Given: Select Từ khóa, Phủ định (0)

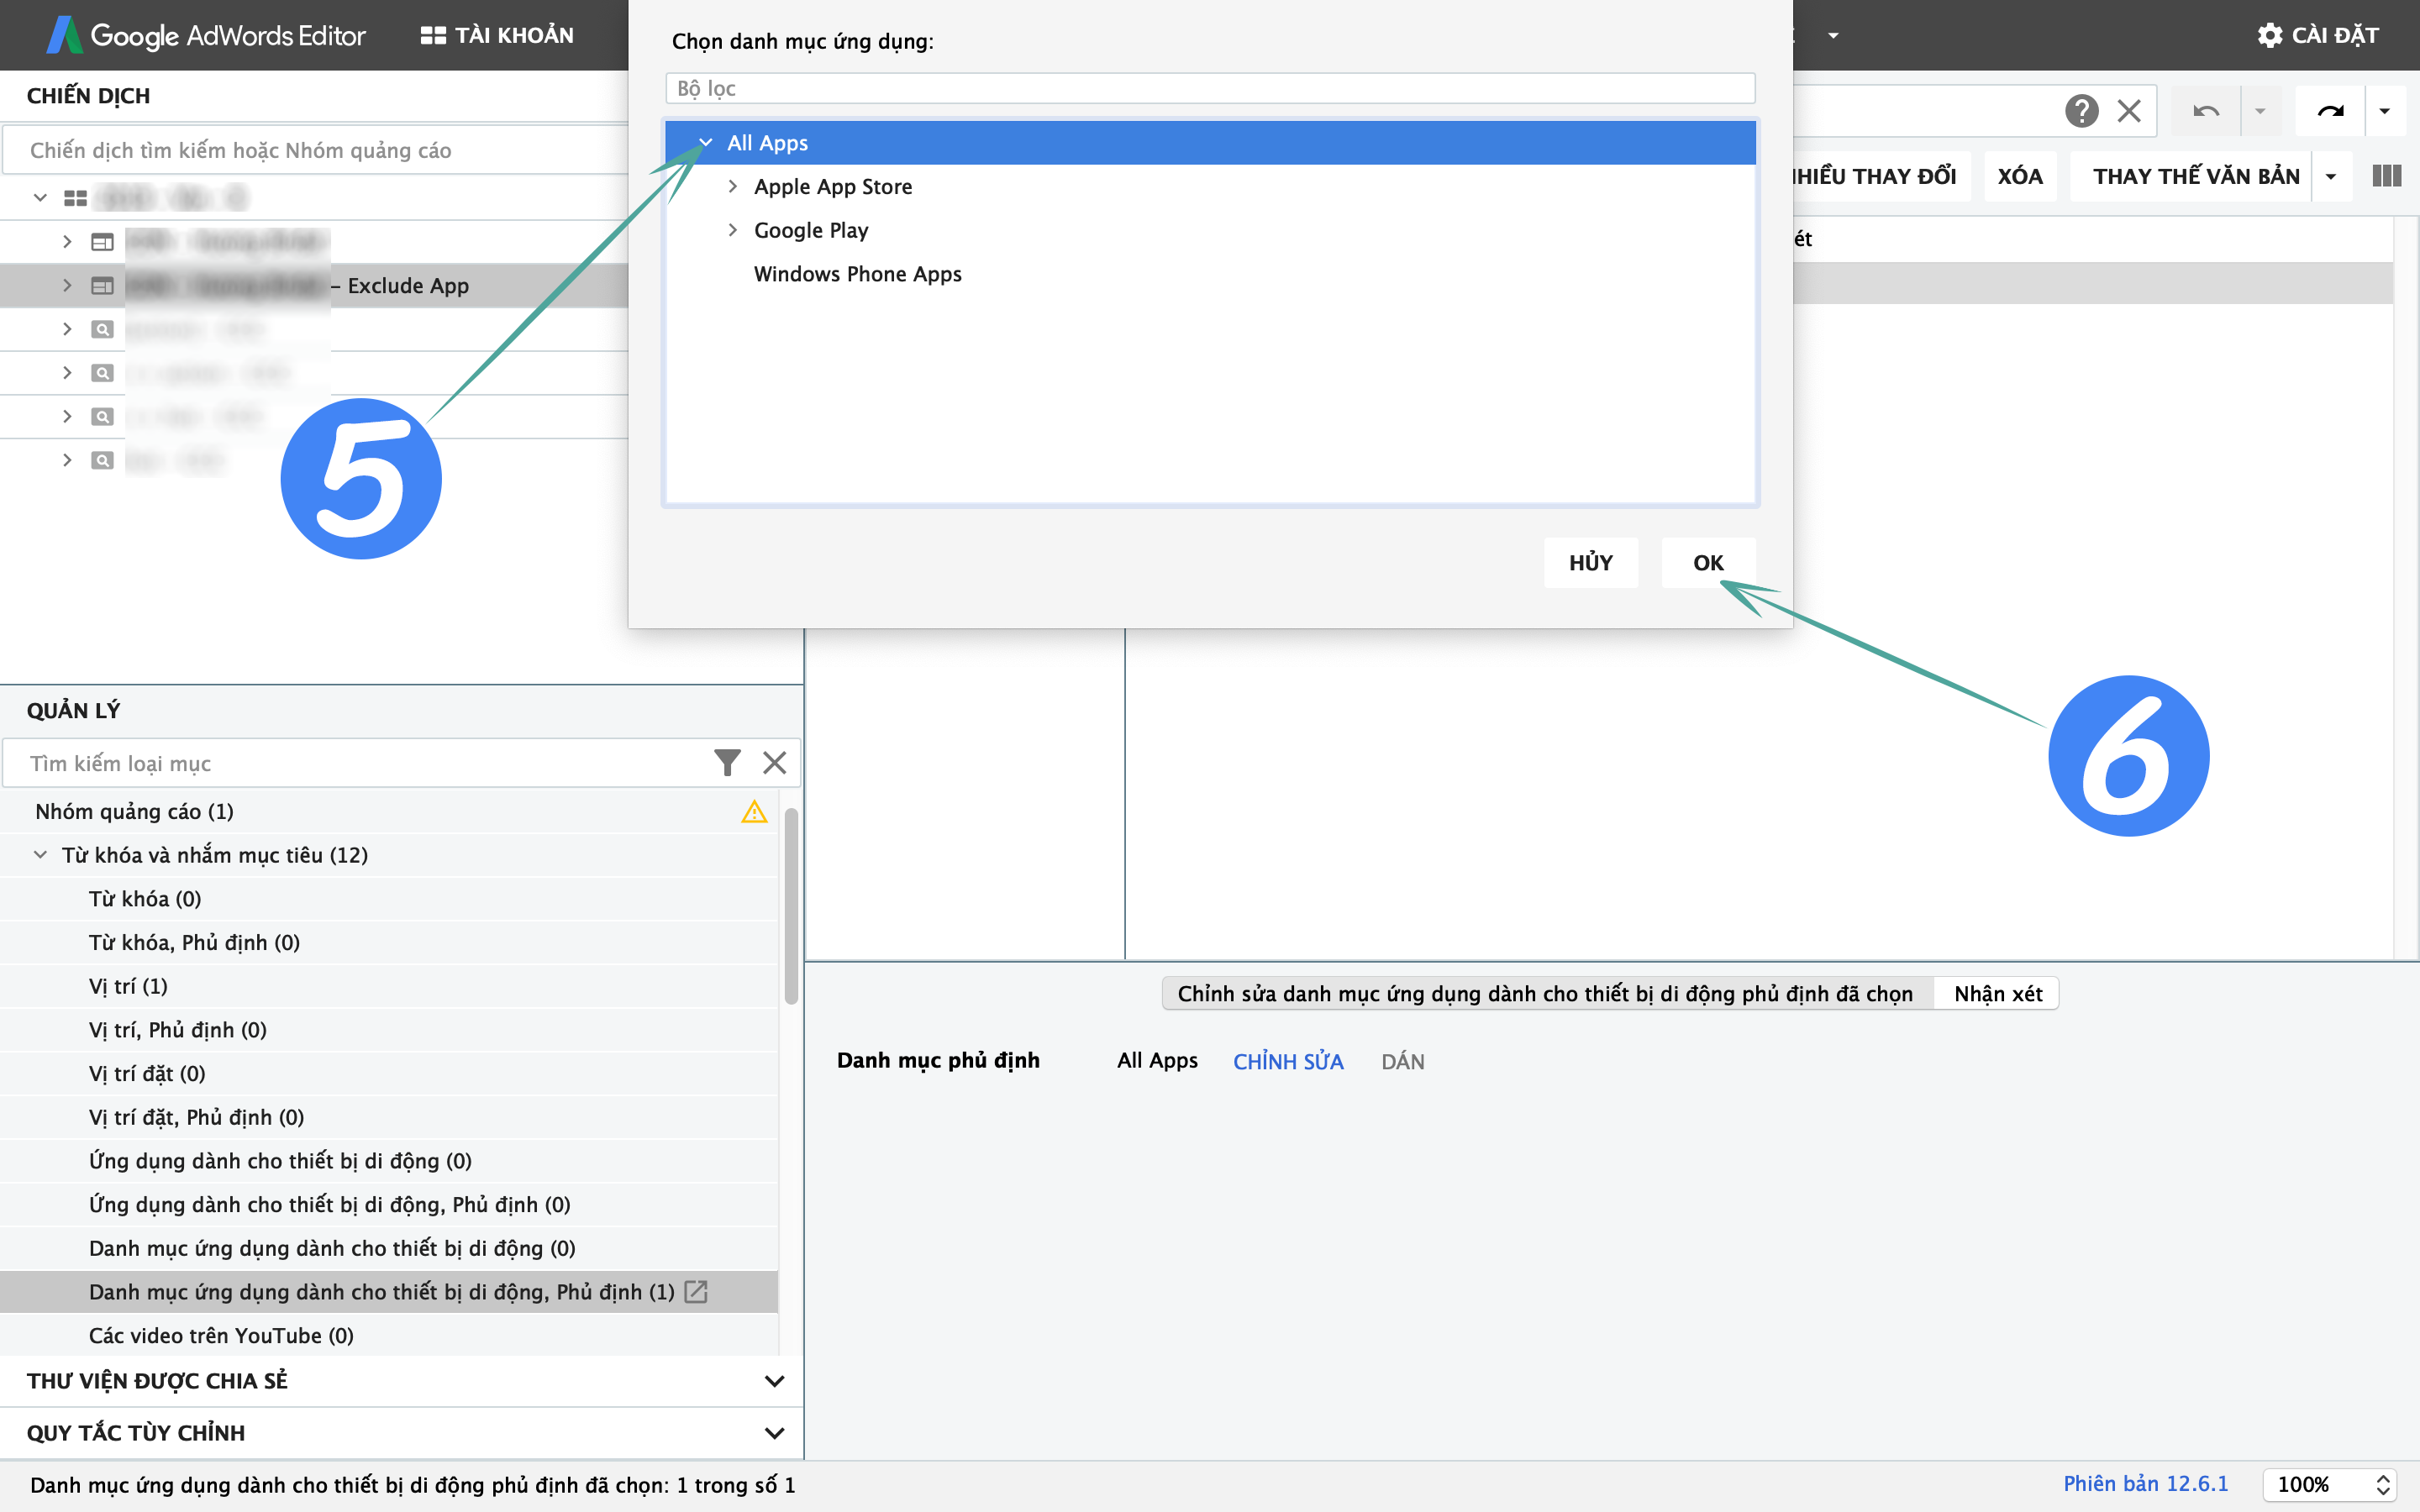Looking at the screenshot, I should pyautogui.click(x=389, y=942).
